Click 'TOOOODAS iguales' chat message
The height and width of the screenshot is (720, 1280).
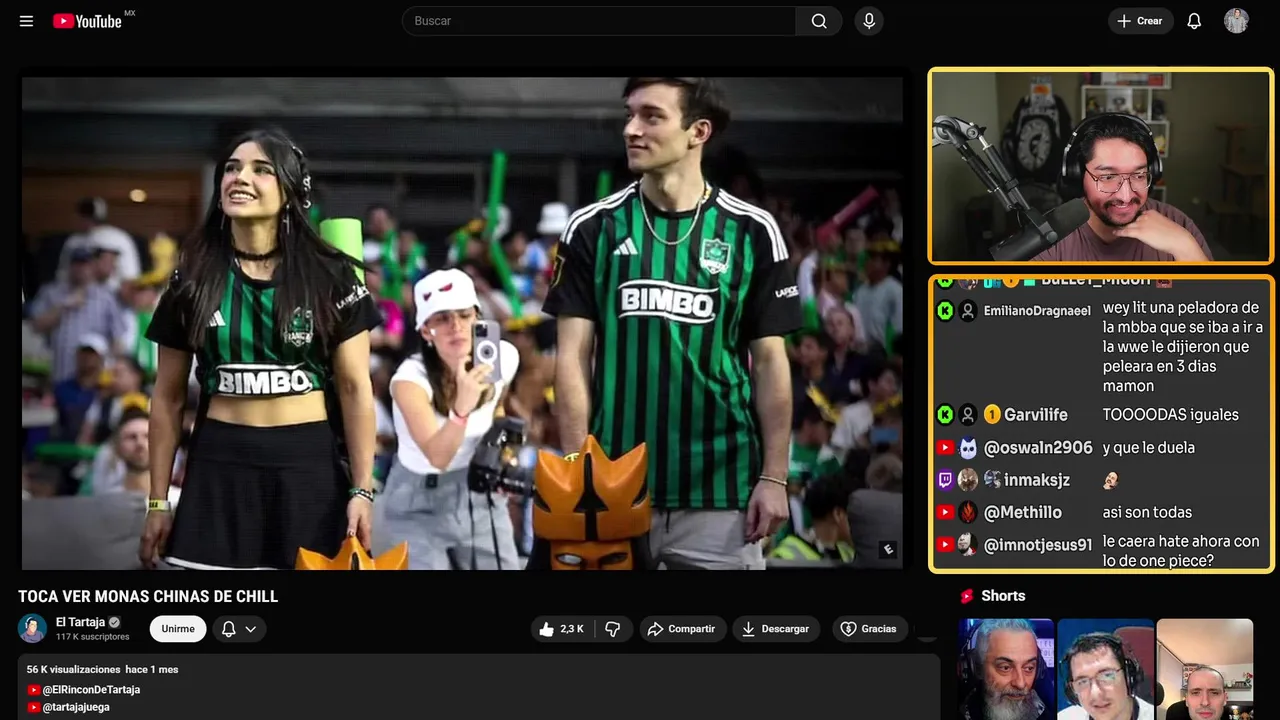click(x=1171, y=415)
